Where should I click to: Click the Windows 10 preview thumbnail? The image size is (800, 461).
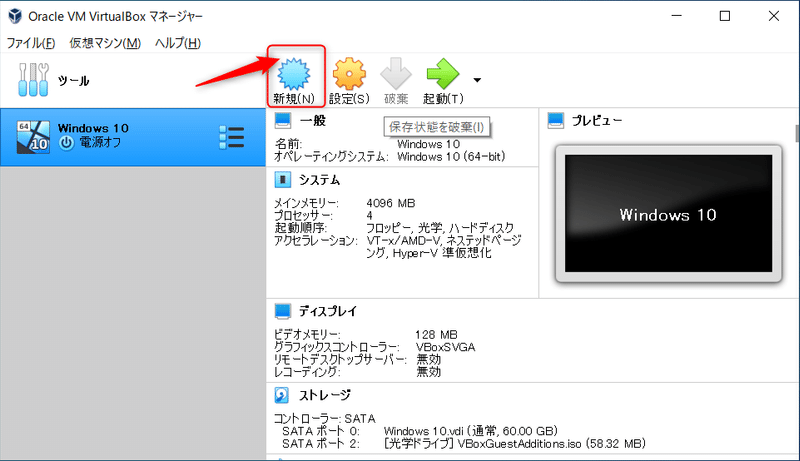point(668,214)
